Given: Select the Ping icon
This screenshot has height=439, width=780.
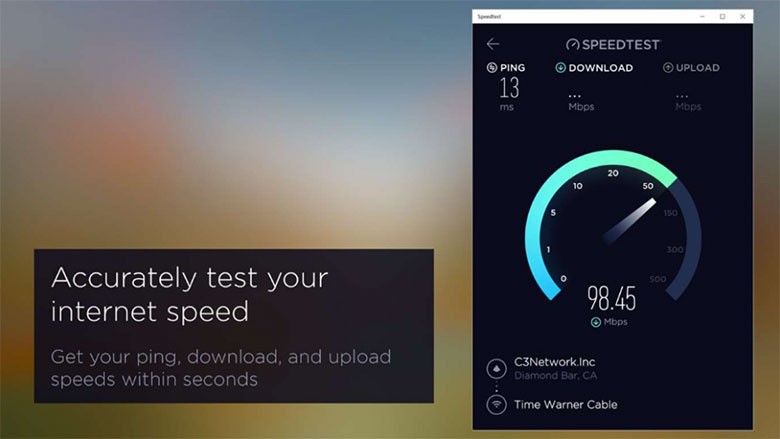Looking at the screenshot, I should pyautogui.click(x=491, y=68).
